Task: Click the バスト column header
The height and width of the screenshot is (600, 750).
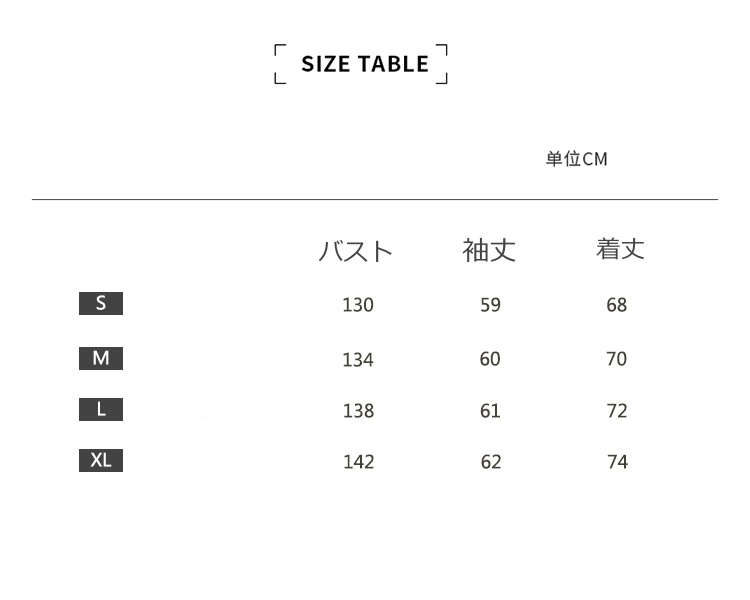Action: tap(355, 251)
